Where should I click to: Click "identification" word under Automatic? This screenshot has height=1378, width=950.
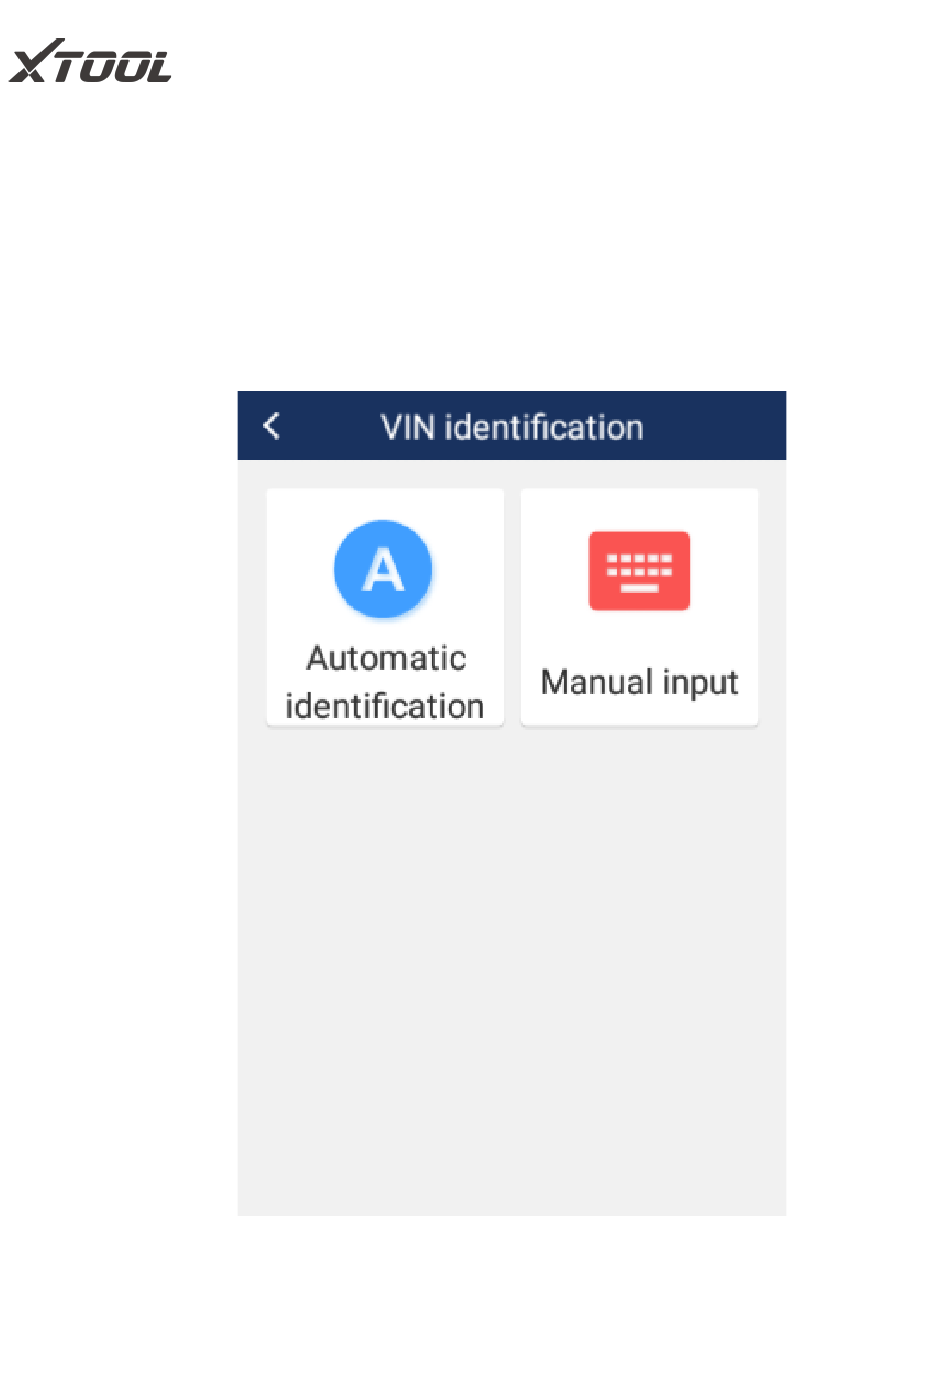point(384,706)
